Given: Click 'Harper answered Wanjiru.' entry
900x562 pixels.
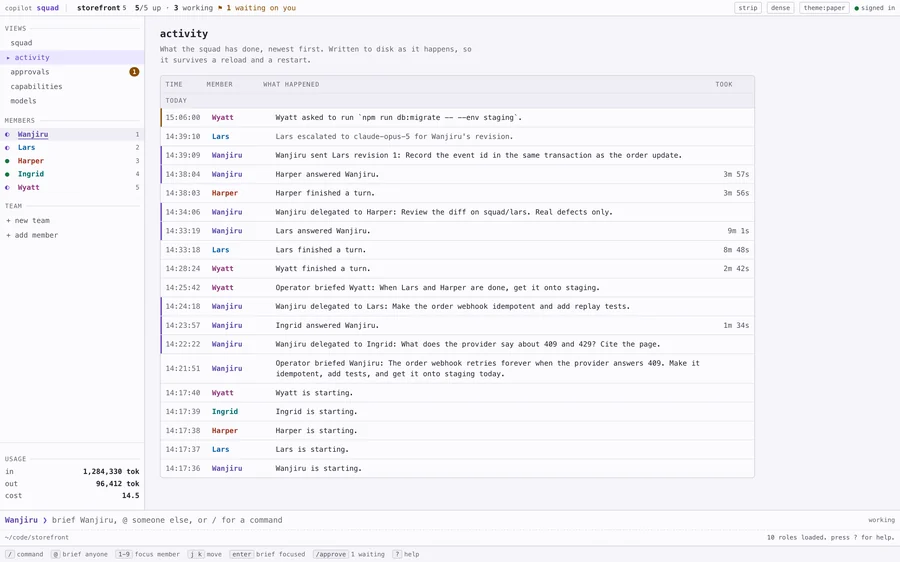Looking at the screenshot, I should pos(457,174).
